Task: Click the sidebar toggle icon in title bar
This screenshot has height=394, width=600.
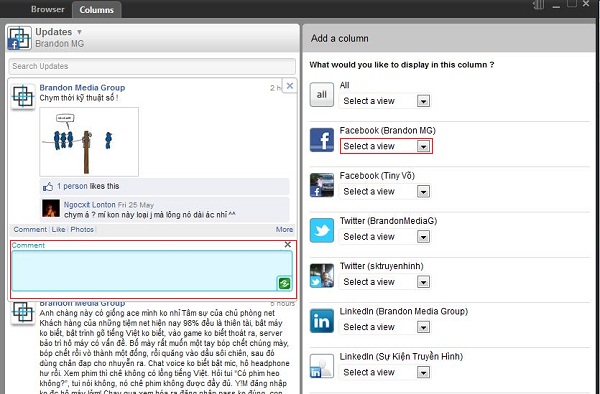Action: coord(538,5)
